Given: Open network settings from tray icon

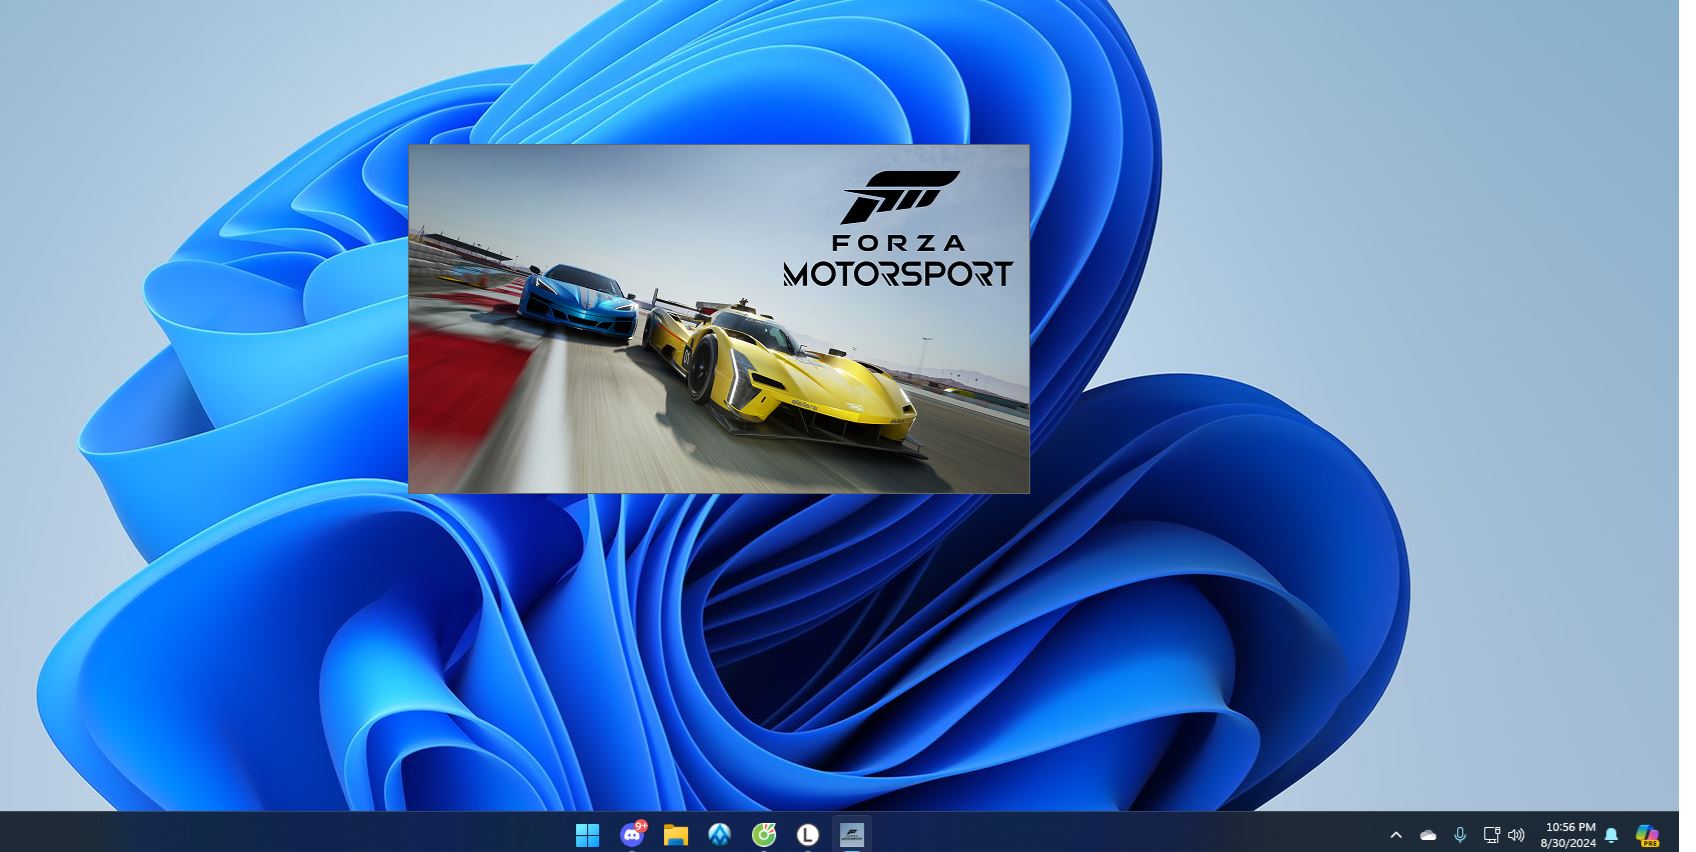Looking at the screenshot, I should point(1491,835).
